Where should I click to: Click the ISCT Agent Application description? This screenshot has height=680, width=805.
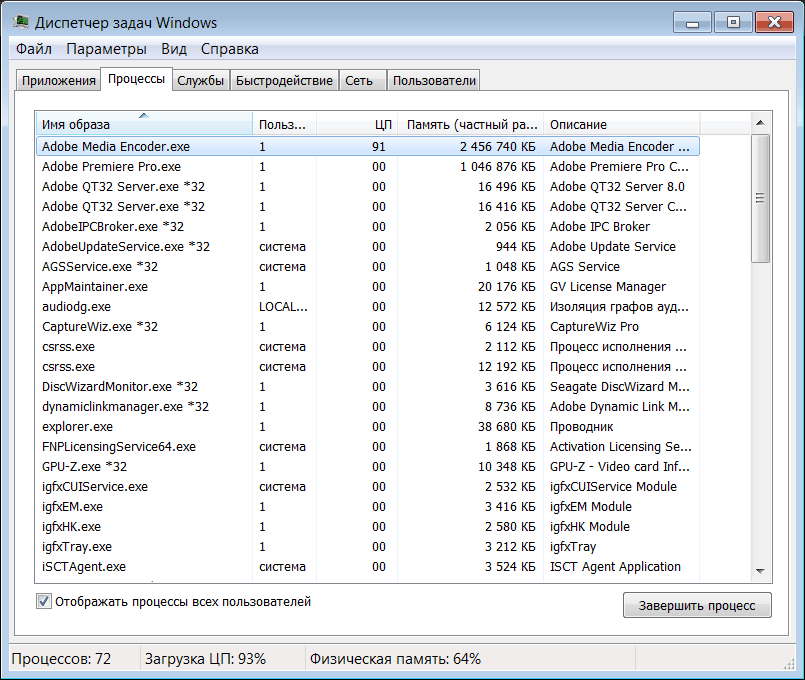[616, 567]
